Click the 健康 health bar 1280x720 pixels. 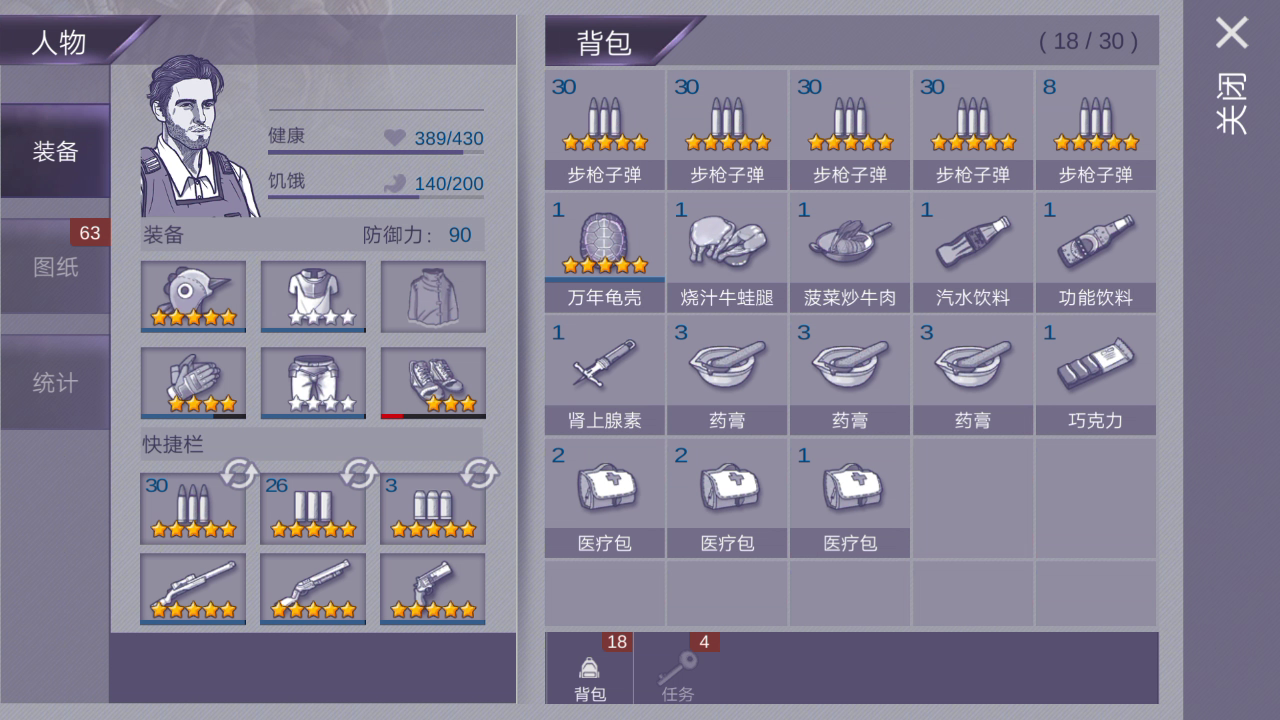pos(376,139)
